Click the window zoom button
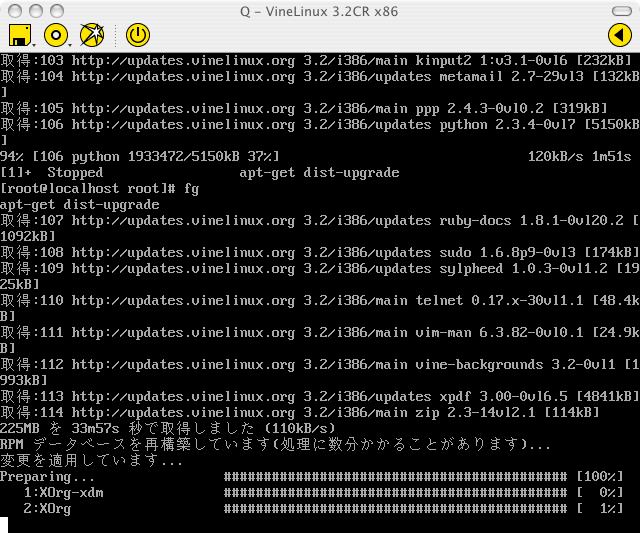The image size is (640, 533). [57, 11]
